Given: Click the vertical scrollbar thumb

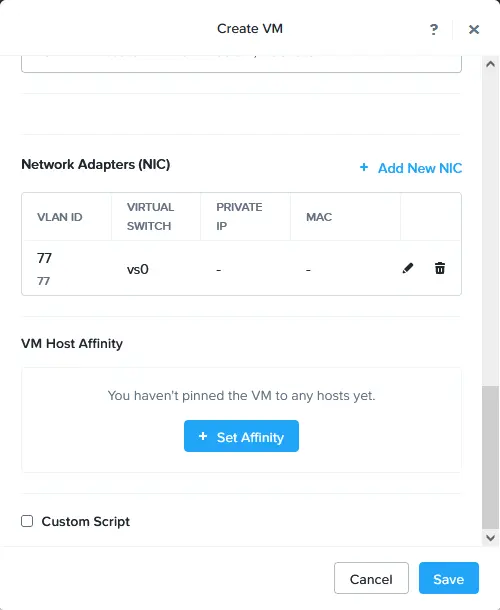Looking at the screenshot, I should (x=490, y=457).
